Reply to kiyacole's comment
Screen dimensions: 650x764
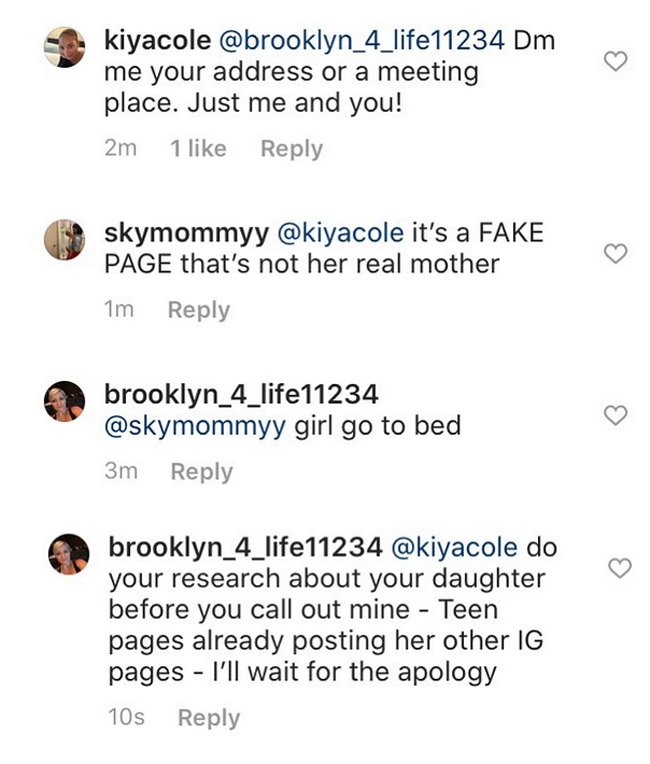coord(291,149)
